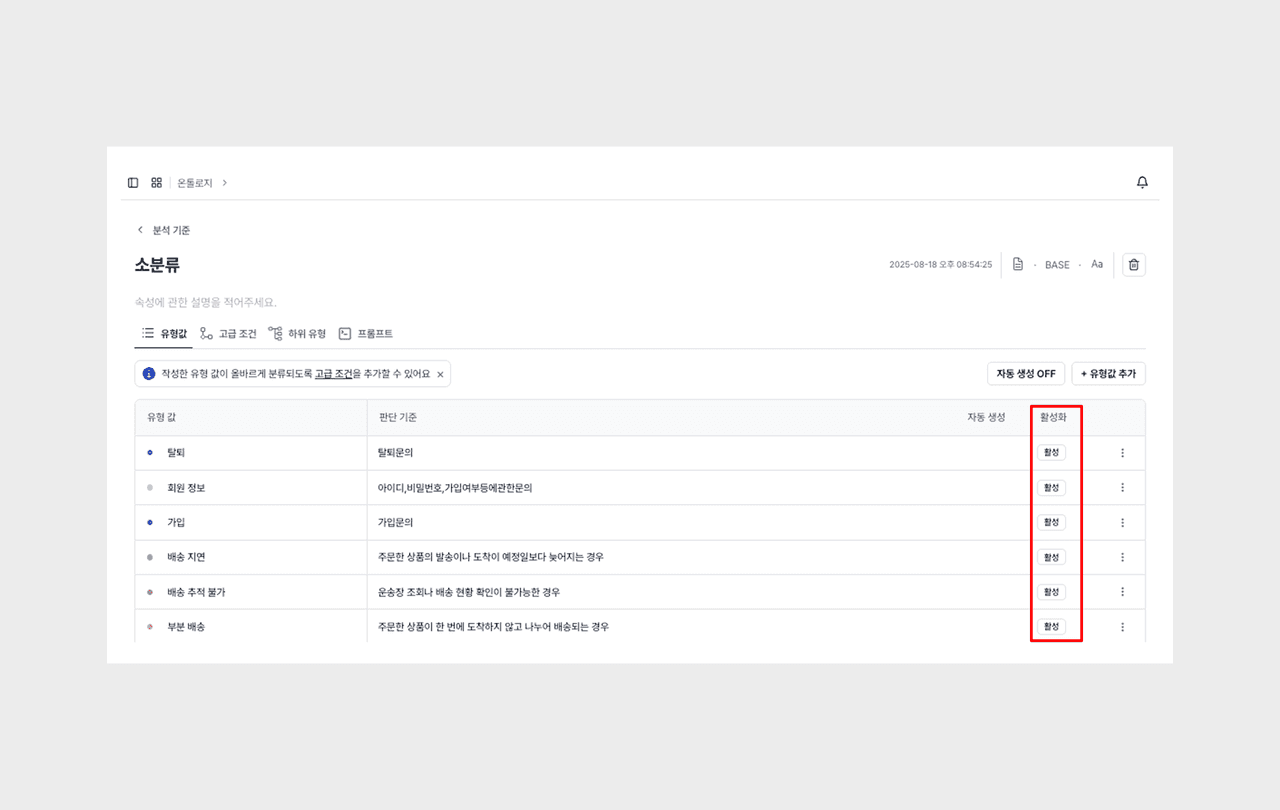Image resolution: width=1280 pixels, height=810 pixels.
Task: Click criteria text about 예정일보다 늦어지는 경우
Action: (490, 557)
